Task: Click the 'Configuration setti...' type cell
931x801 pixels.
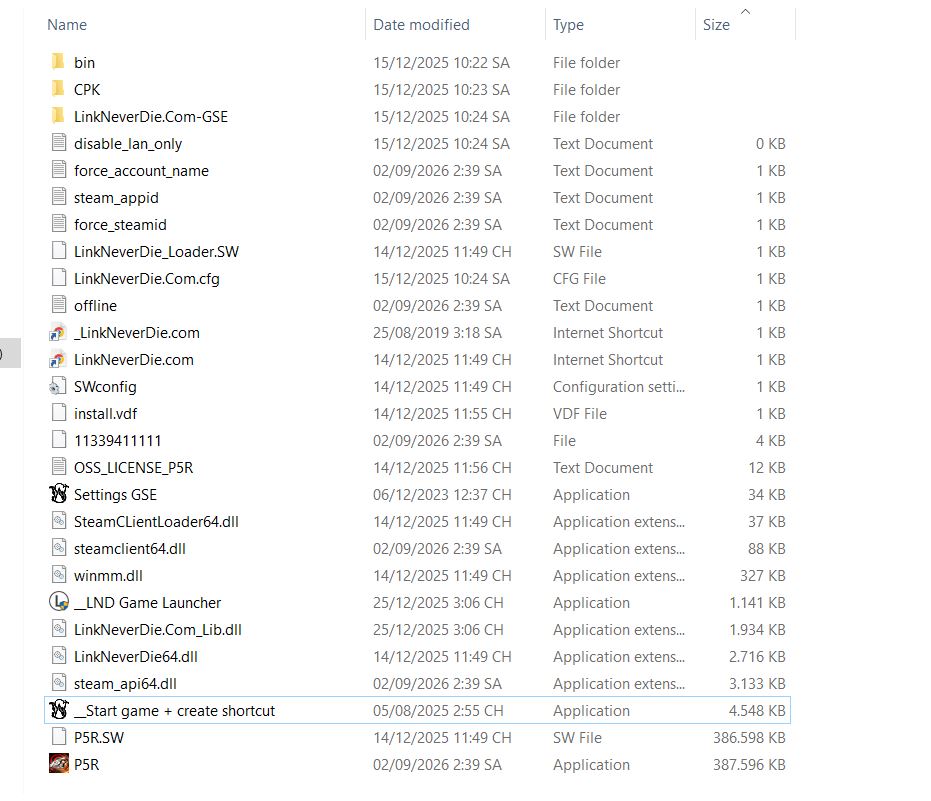Action: tap(619, 387)
